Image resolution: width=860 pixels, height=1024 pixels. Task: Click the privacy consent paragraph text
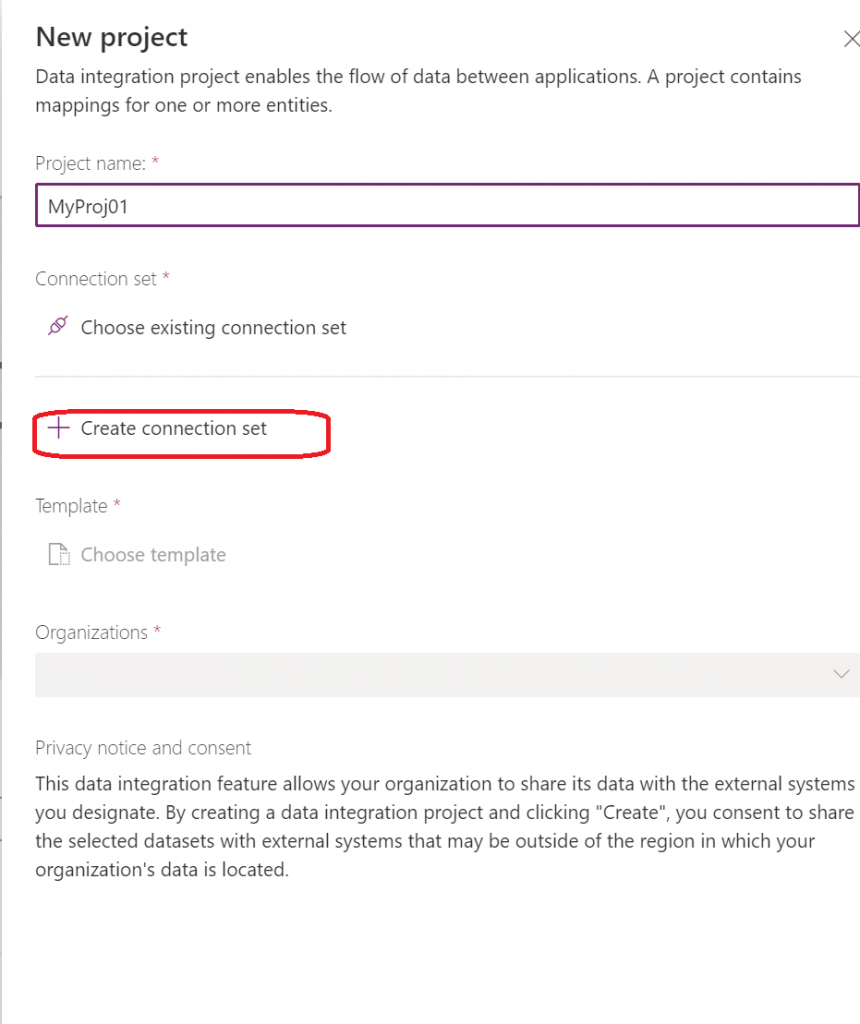pos(444,826)
